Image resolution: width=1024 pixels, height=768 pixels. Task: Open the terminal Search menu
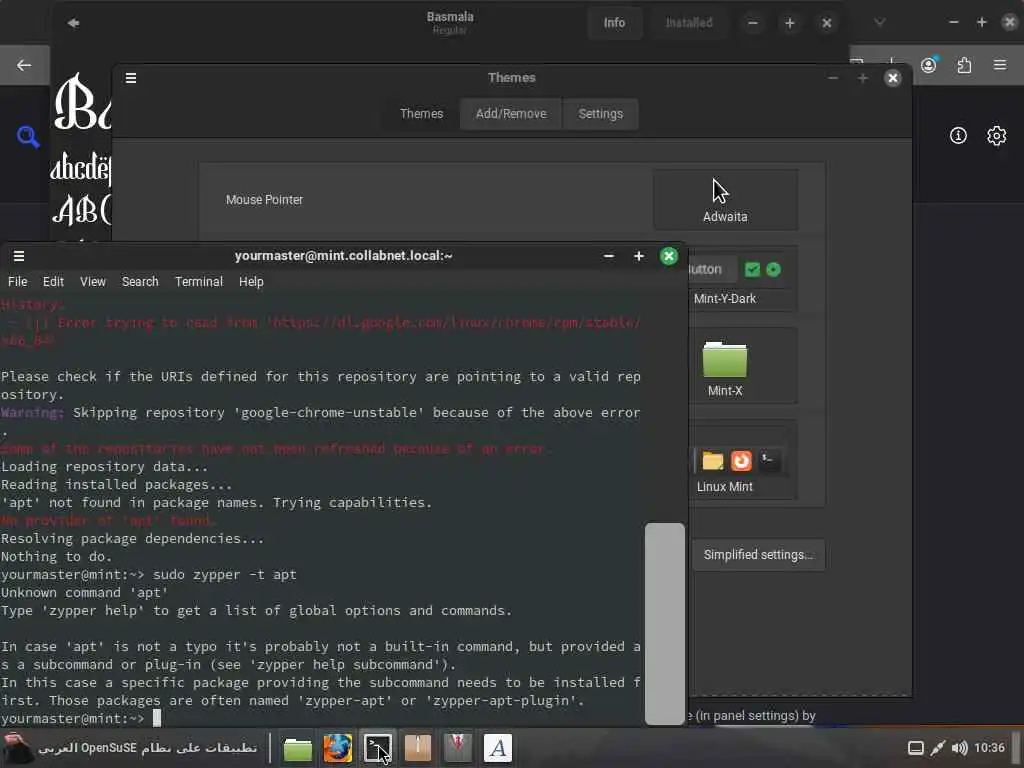click(x=140, y=281)
